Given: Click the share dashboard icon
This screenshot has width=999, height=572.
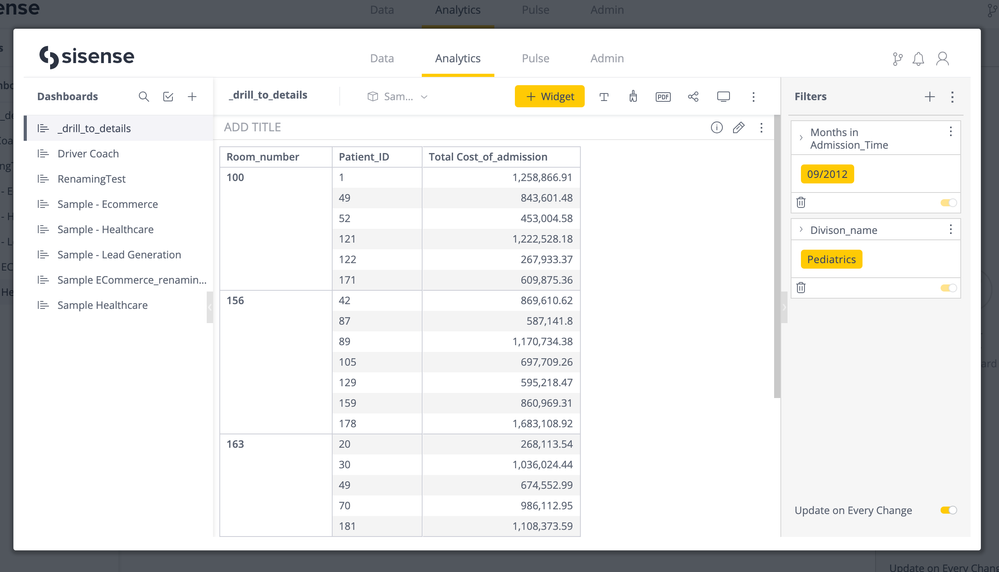Looking at the screenshot, I should pos(693,97).
